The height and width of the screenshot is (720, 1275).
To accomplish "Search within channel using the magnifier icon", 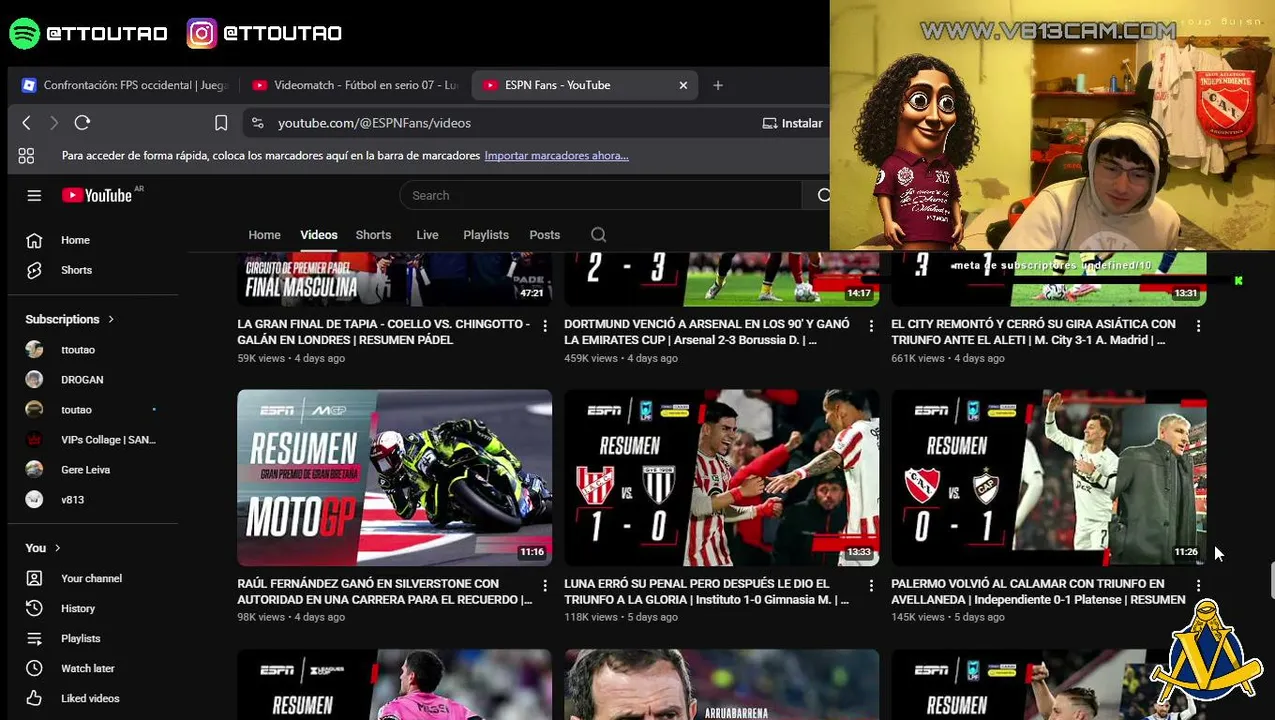I will 598,235.
